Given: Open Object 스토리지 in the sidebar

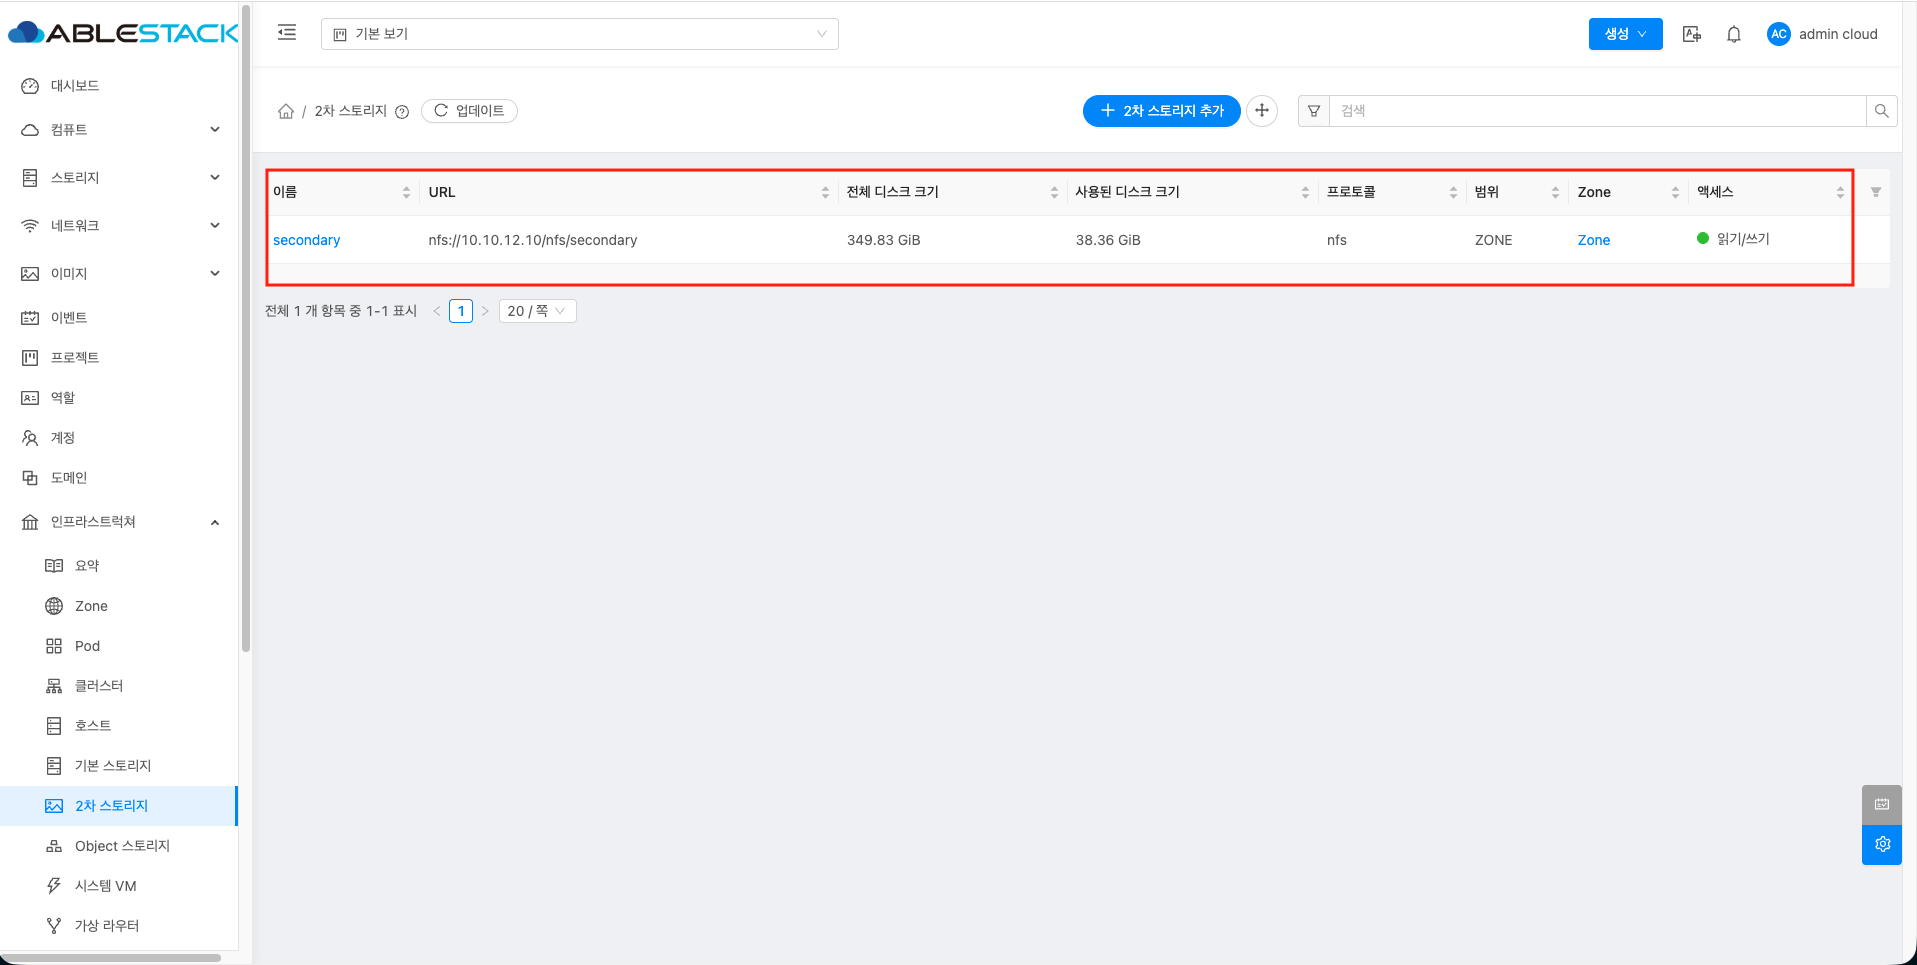Looking at the screenshot, I should point(120,846).
